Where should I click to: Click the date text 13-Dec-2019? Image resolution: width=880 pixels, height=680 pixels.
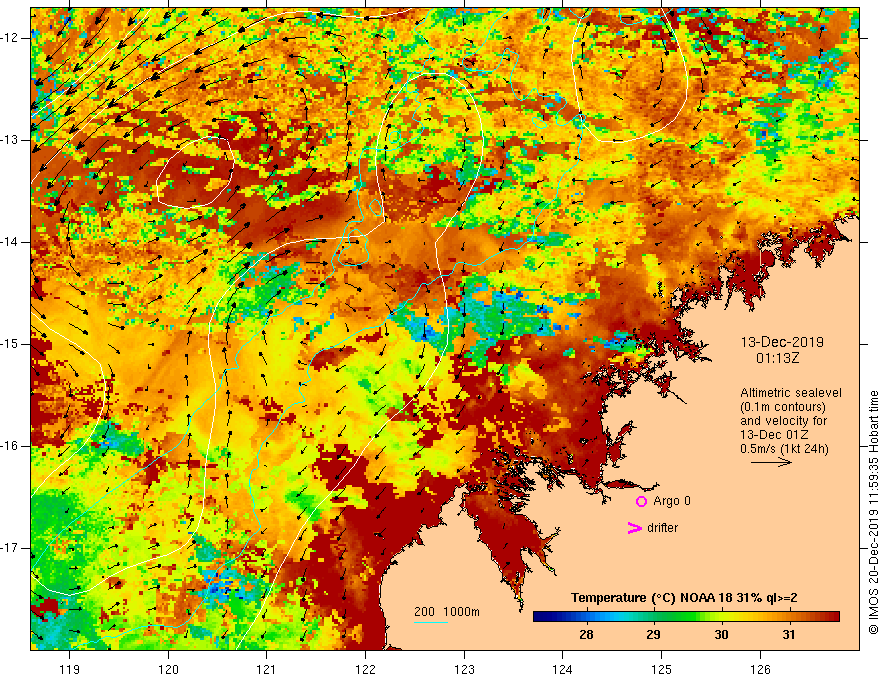782,342
